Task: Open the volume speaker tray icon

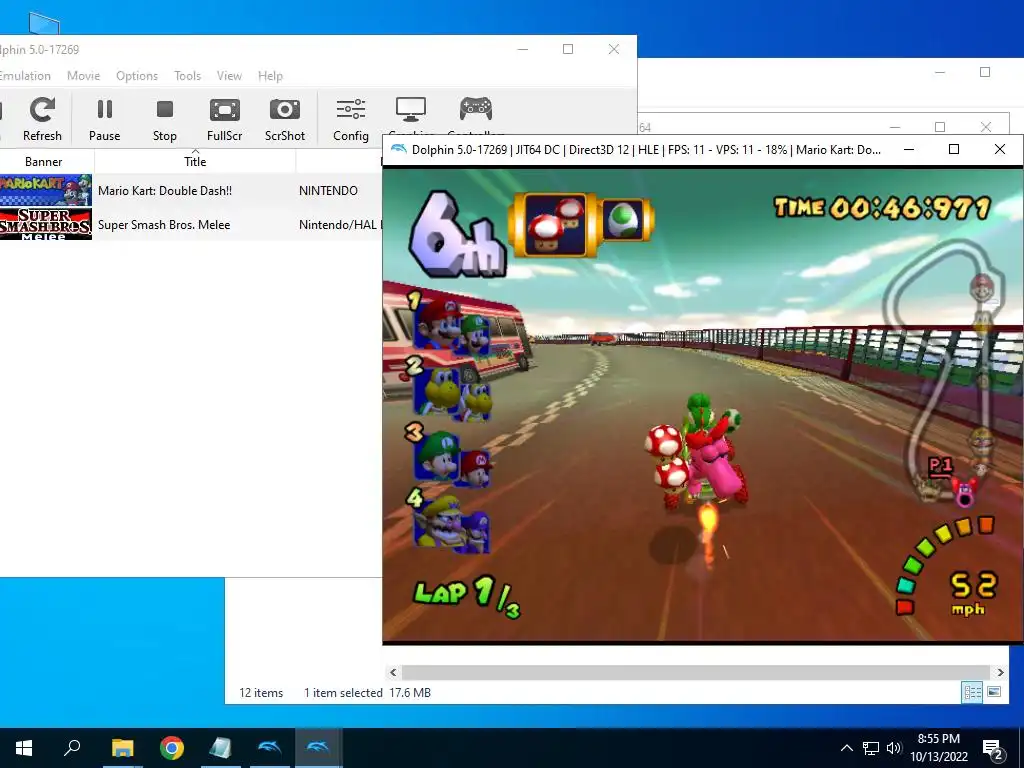Action: pos(894,748)
